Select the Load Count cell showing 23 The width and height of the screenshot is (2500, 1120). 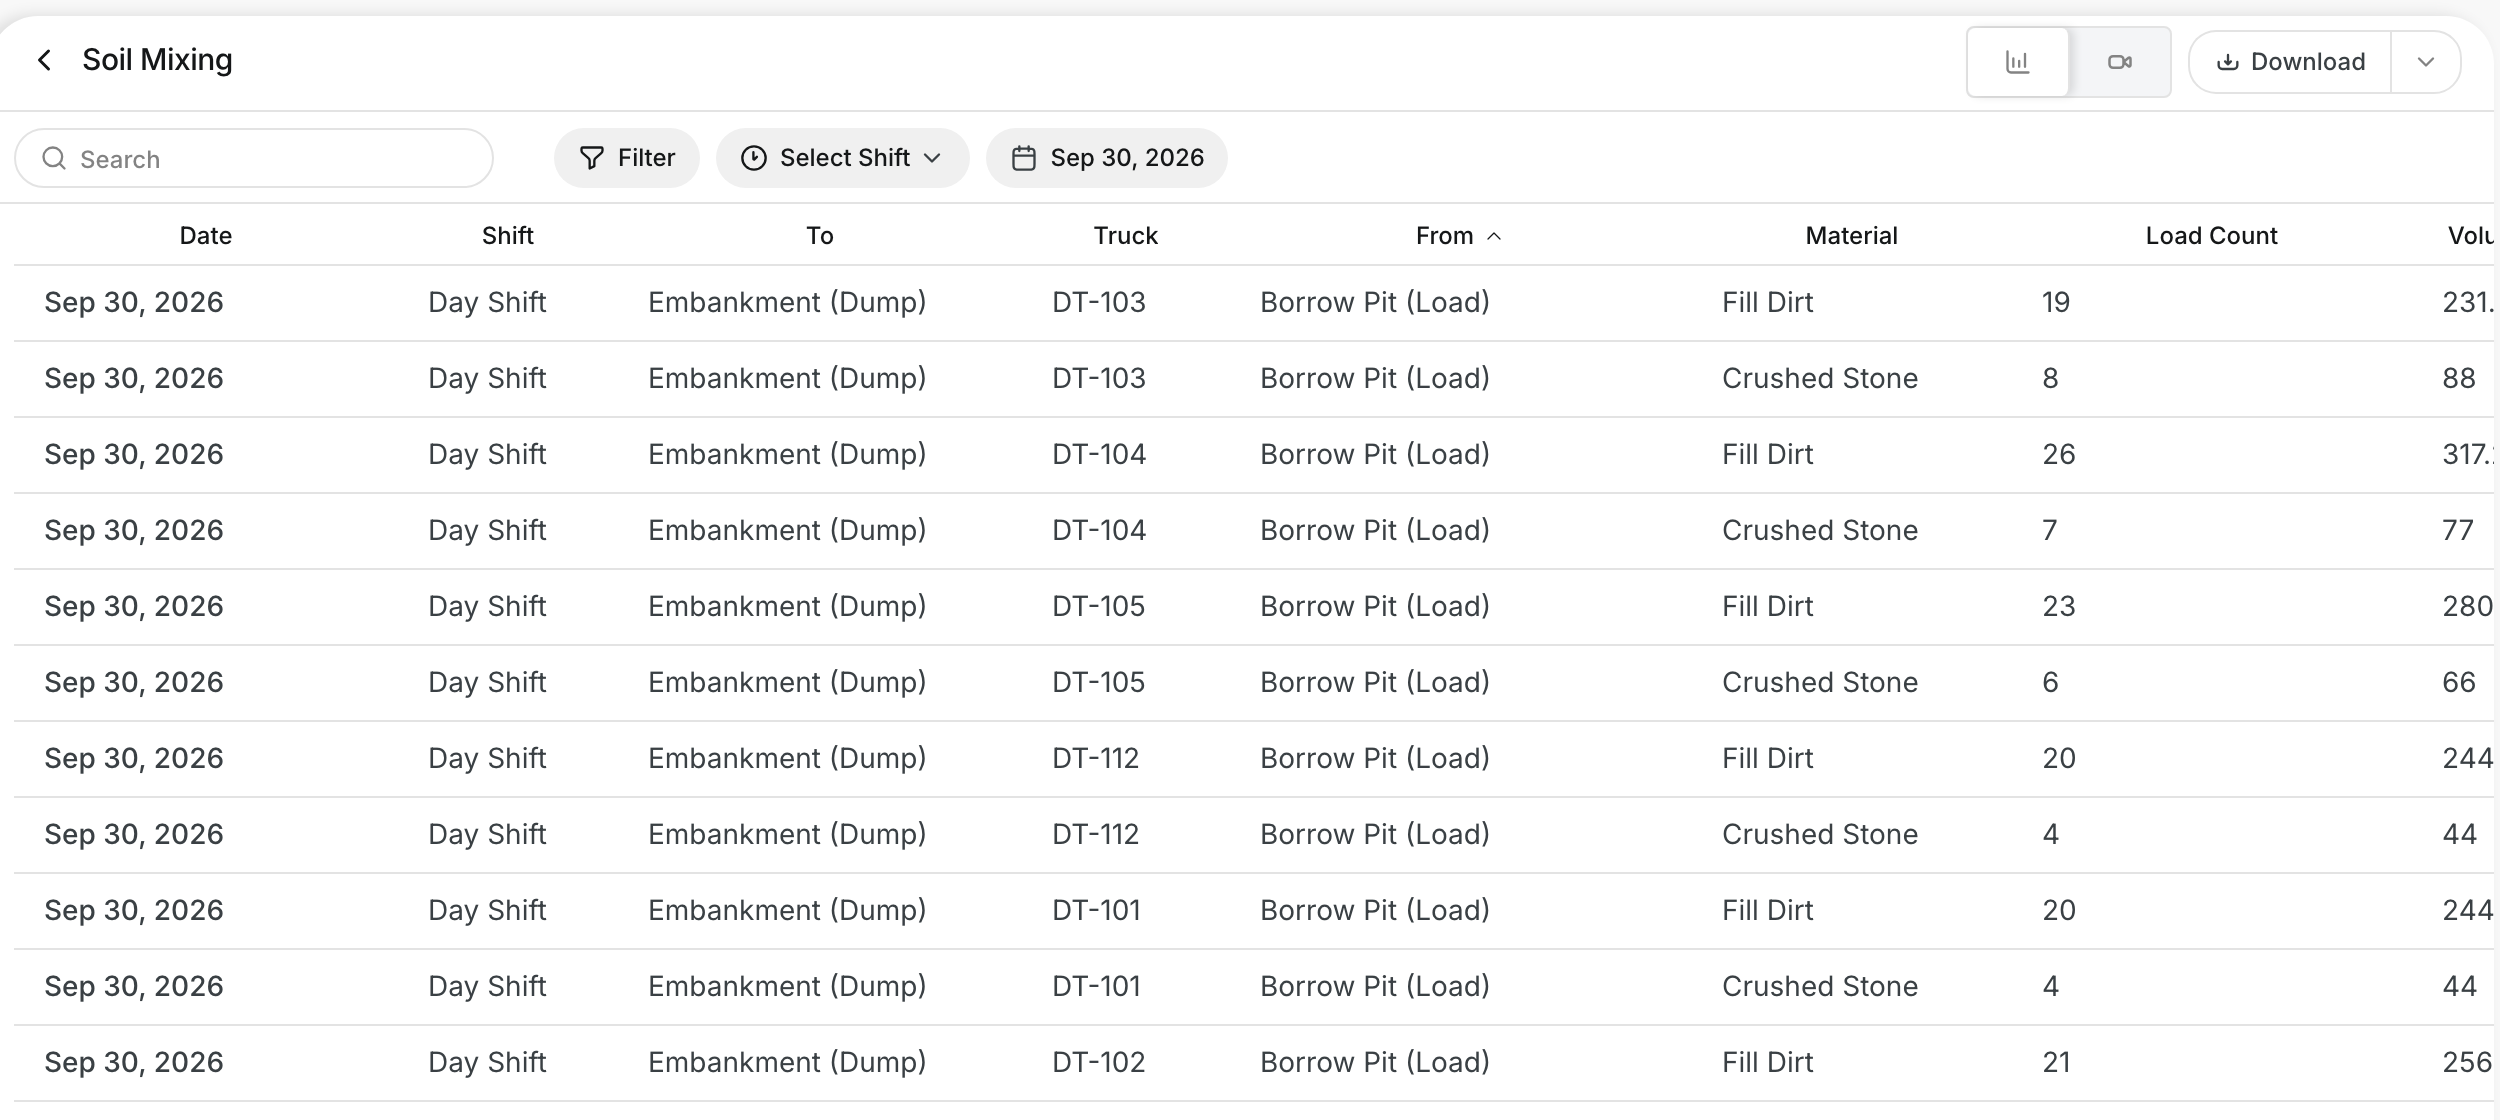click(2059, 606)
